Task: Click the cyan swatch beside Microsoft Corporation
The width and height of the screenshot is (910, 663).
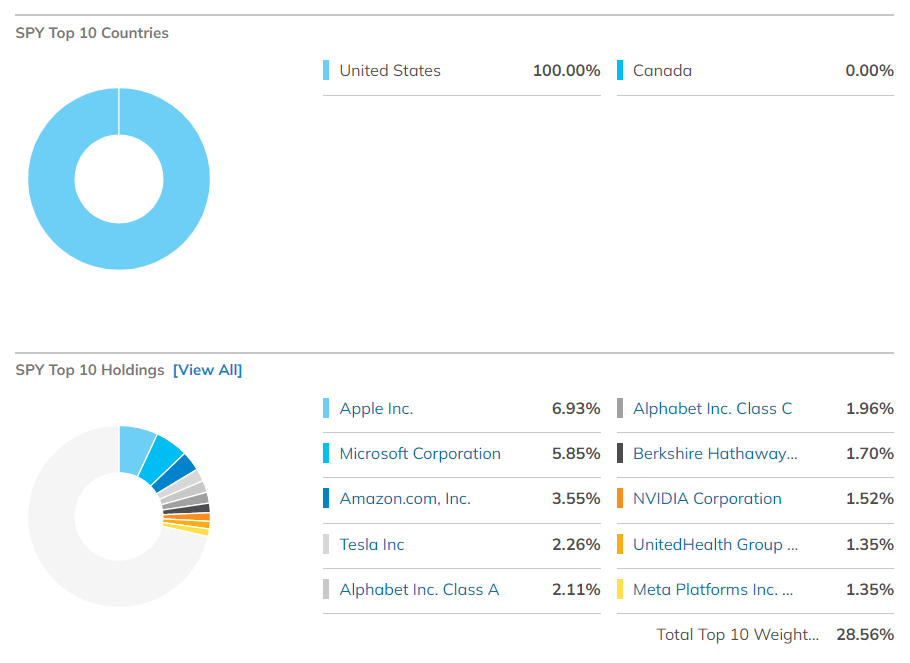Action: pyautogui.click(x=326, y=453)
